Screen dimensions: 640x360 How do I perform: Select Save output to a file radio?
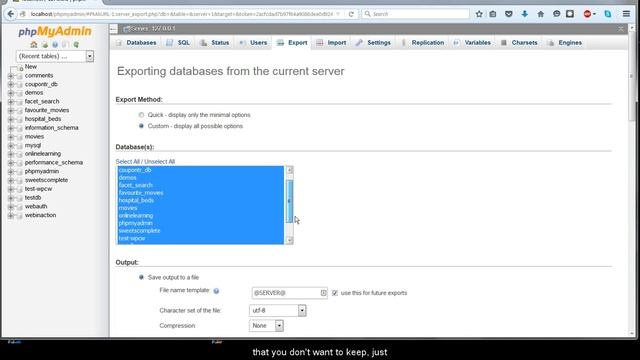[x=141, y=277]
